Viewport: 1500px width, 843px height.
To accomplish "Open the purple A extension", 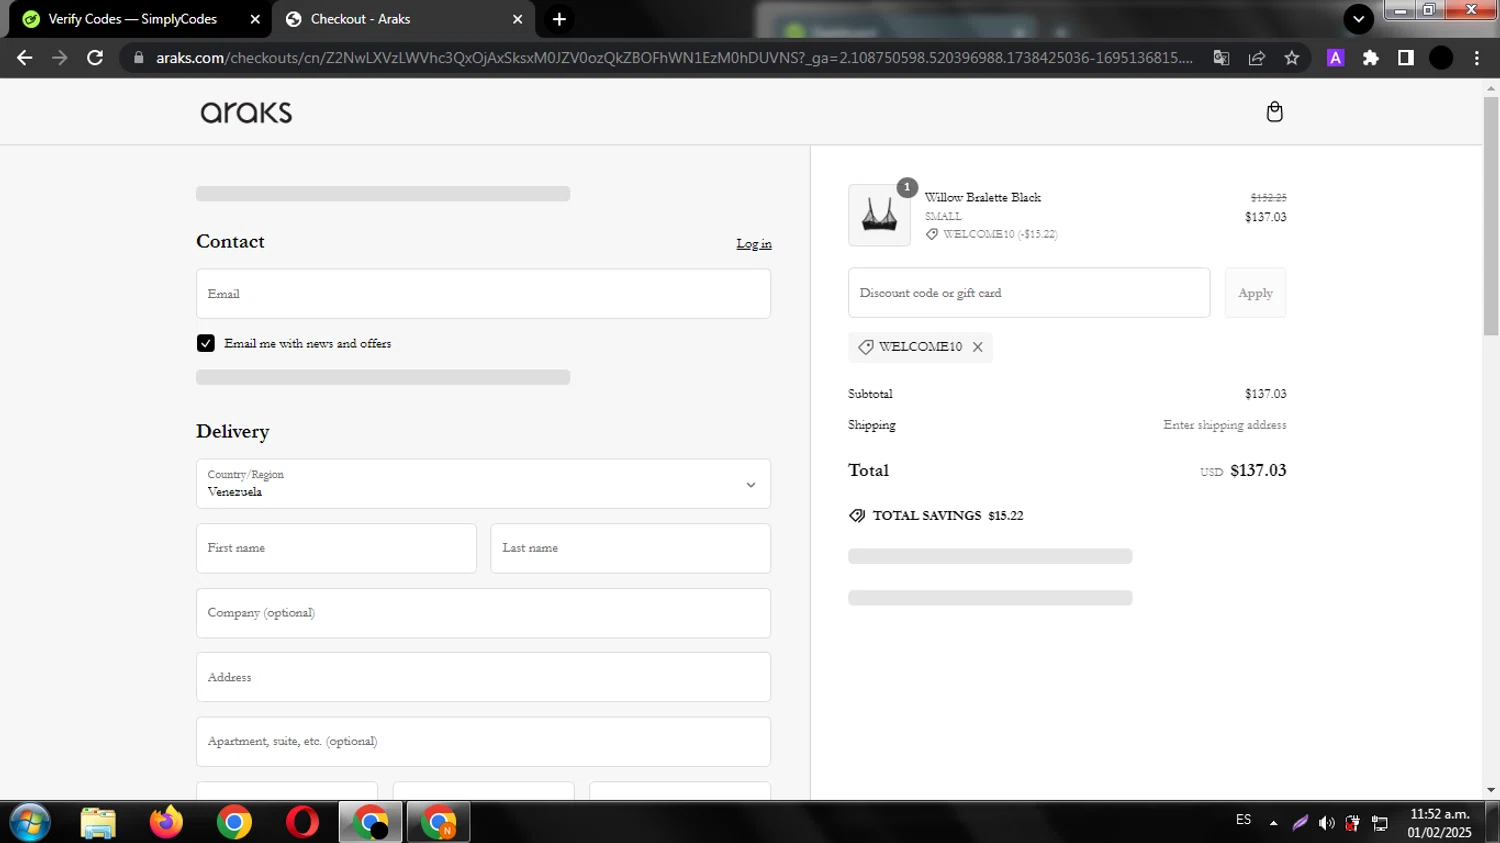I will [x=1335, y=58].
